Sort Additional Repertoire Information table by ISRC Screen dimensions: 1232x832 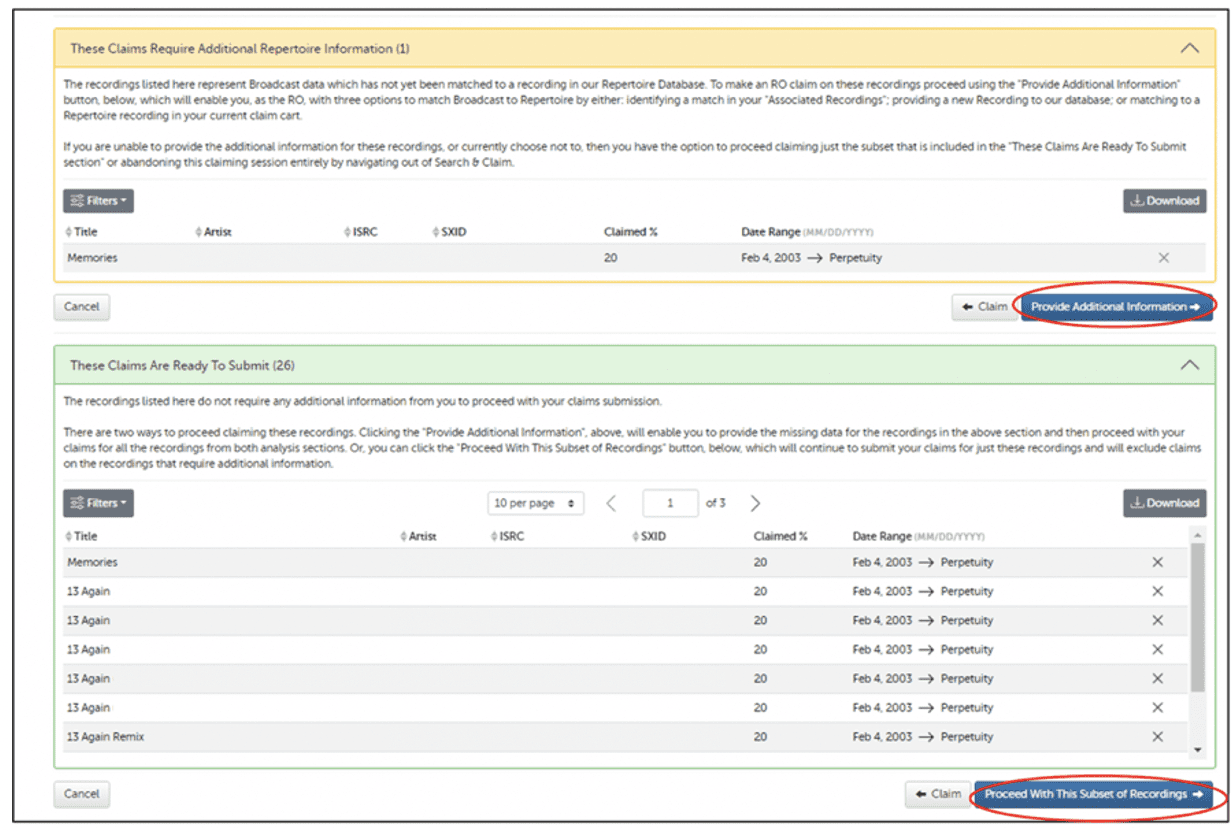point(360,232)
